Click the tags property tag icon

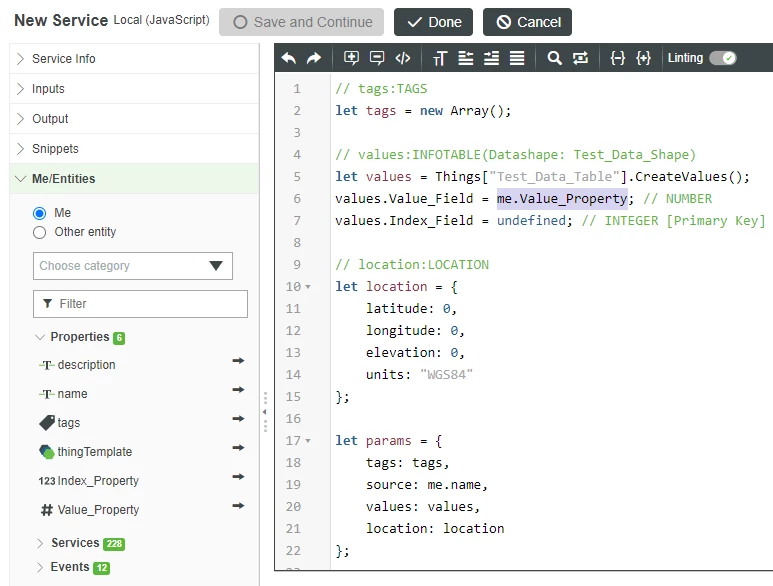tap(47, 422)
